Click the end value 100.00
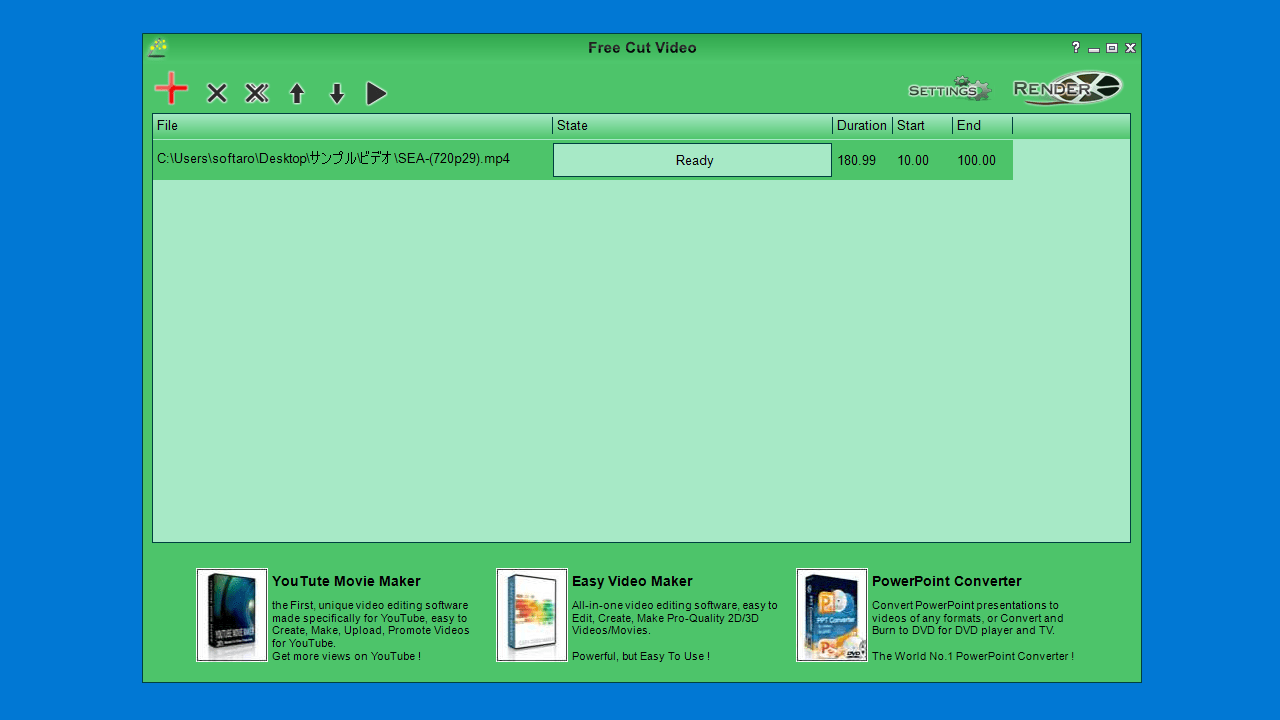 coord(977,161)
